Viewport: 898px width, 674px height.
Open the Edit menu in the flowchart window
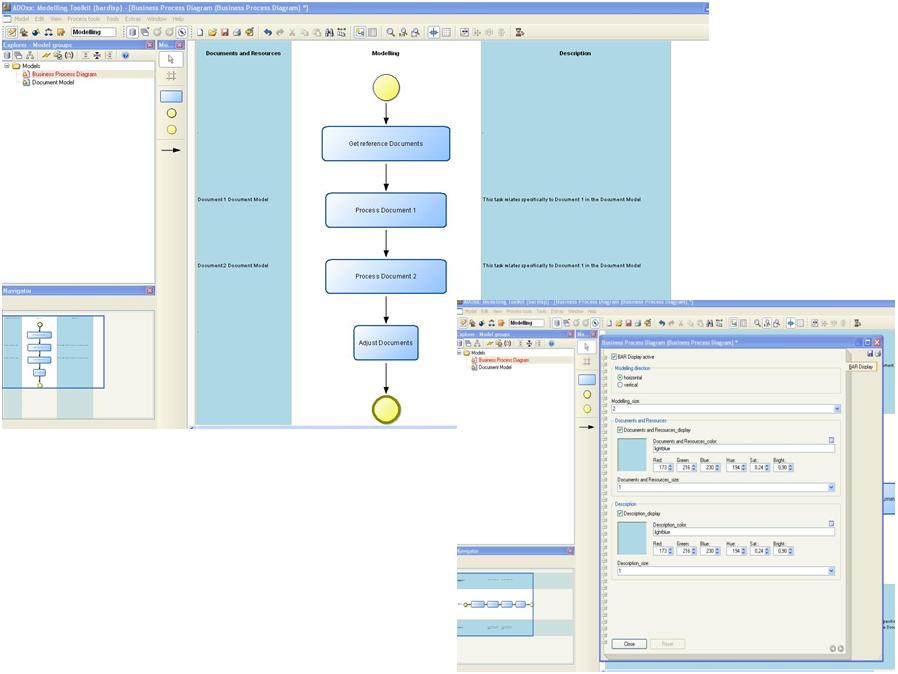40,19
